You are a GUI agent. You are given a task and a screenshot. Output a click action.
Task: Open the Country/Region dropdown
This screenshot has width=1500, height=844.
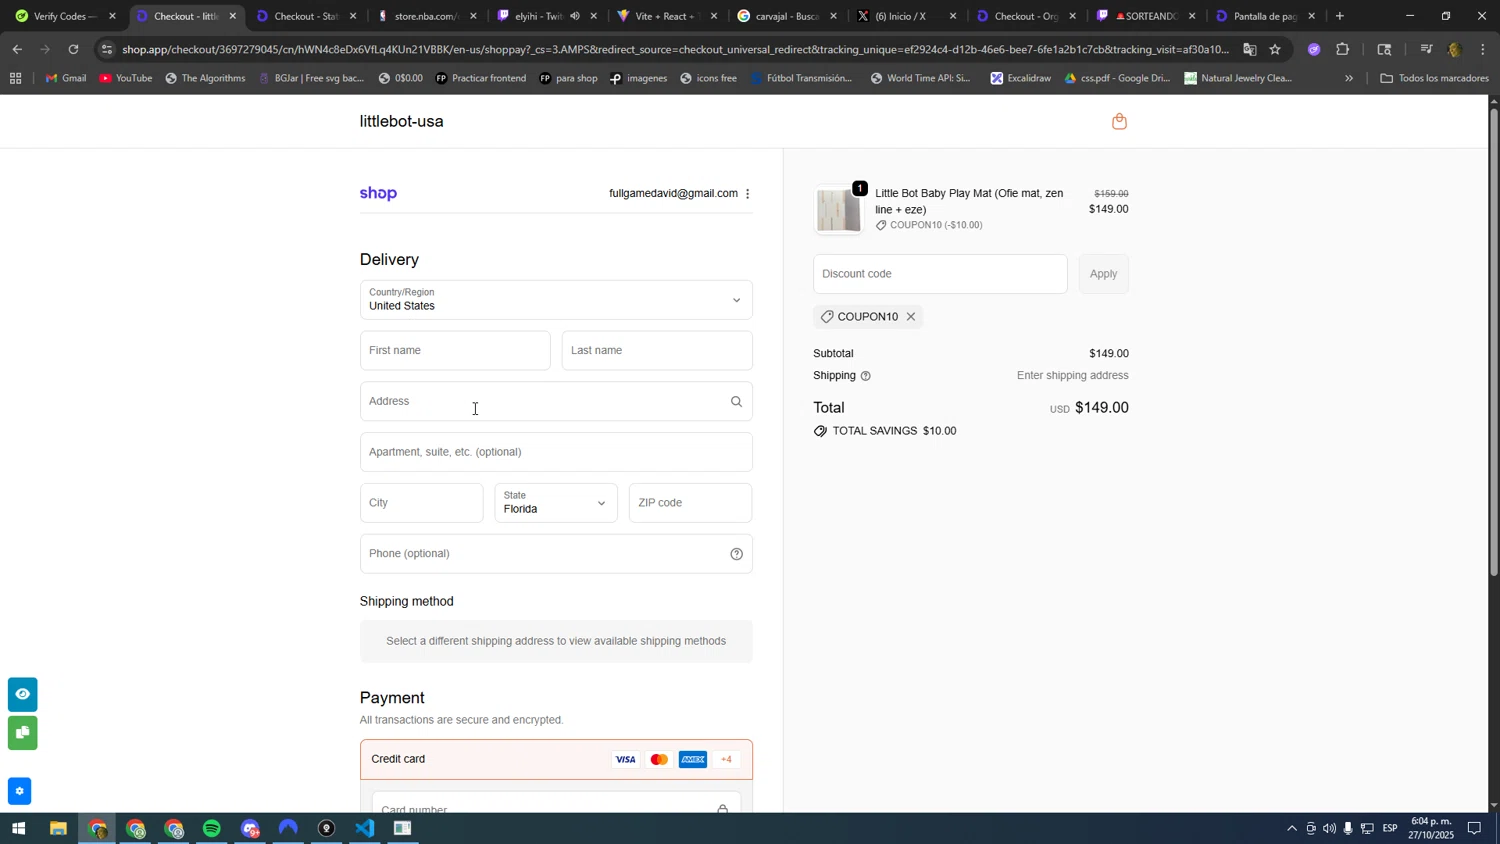556,300
